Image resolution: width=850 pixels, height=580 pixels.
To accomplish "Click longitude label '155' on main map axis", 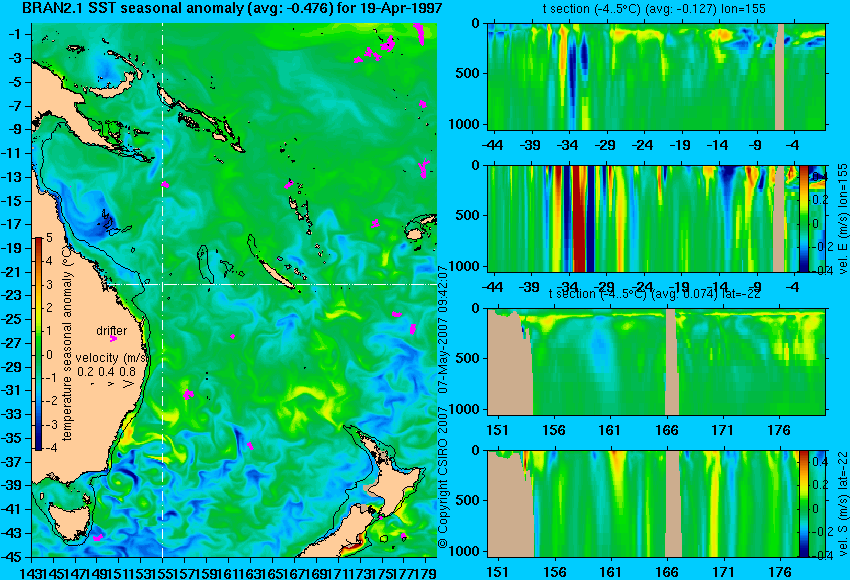I will click(x=163, y=572).
